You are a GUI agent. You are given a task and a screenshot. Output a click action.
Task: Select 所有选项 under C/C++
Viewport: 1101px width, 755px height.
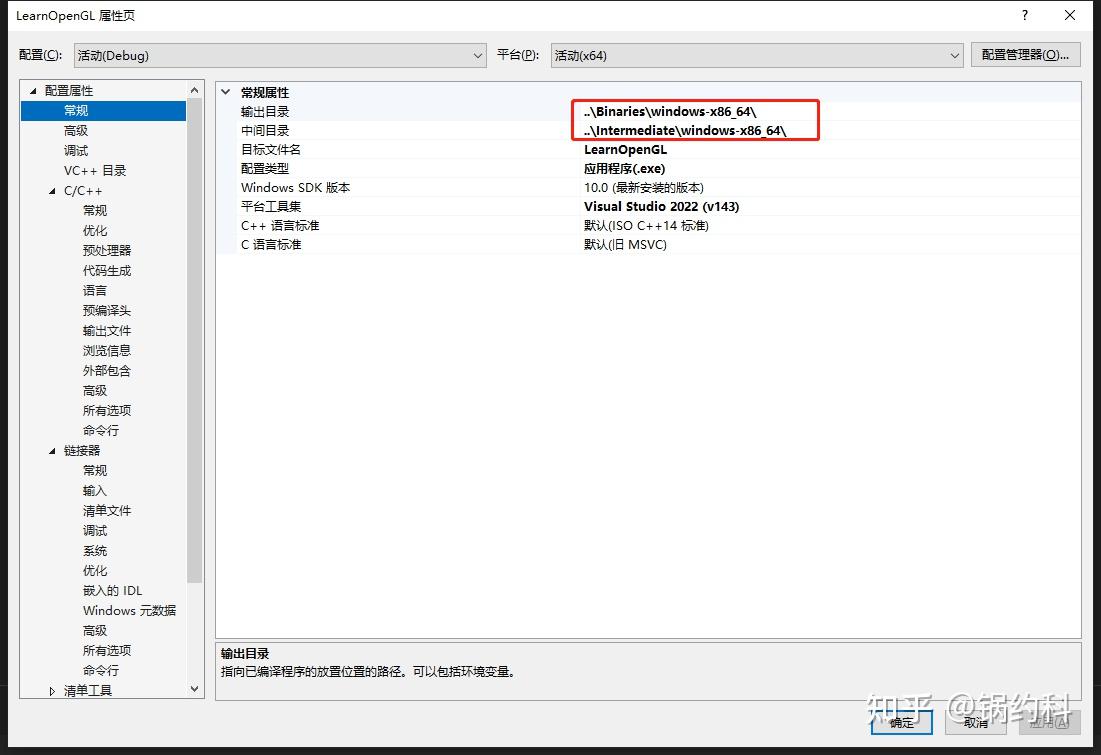pyautogui.click(x=107, y=411)
